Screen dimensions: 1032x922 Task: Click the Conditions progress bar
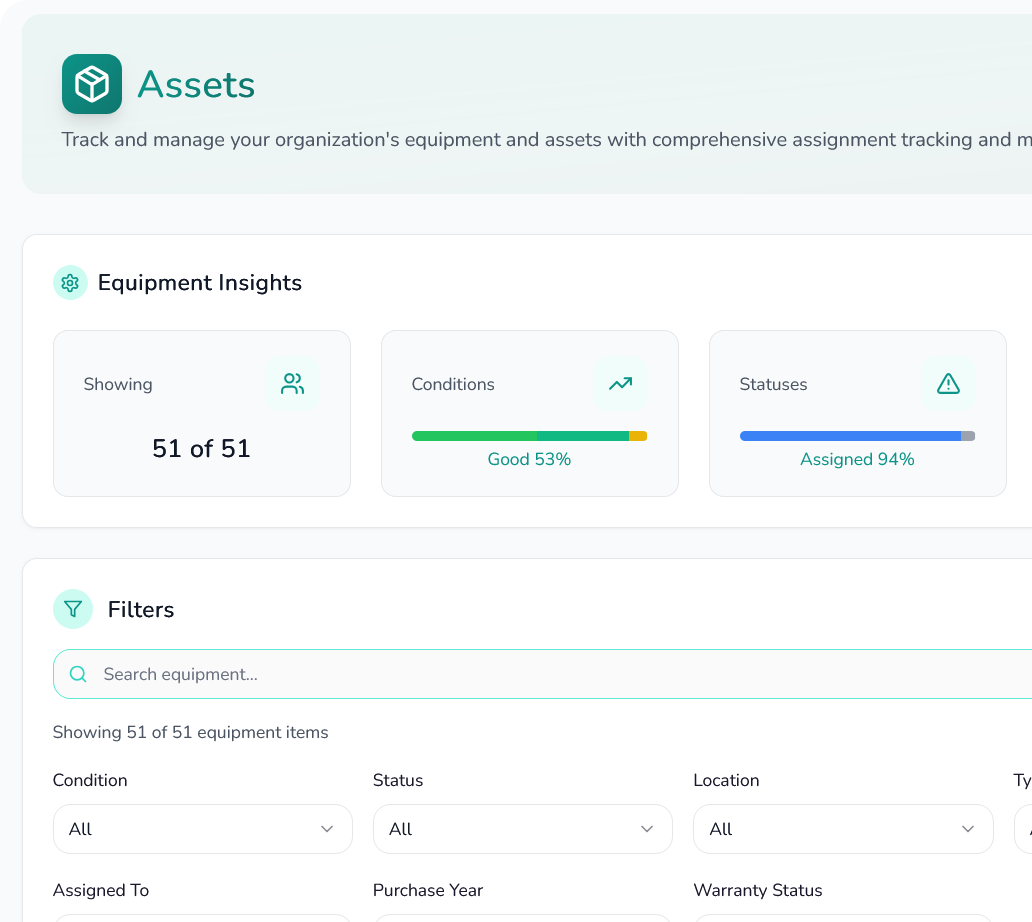(529, 435)
